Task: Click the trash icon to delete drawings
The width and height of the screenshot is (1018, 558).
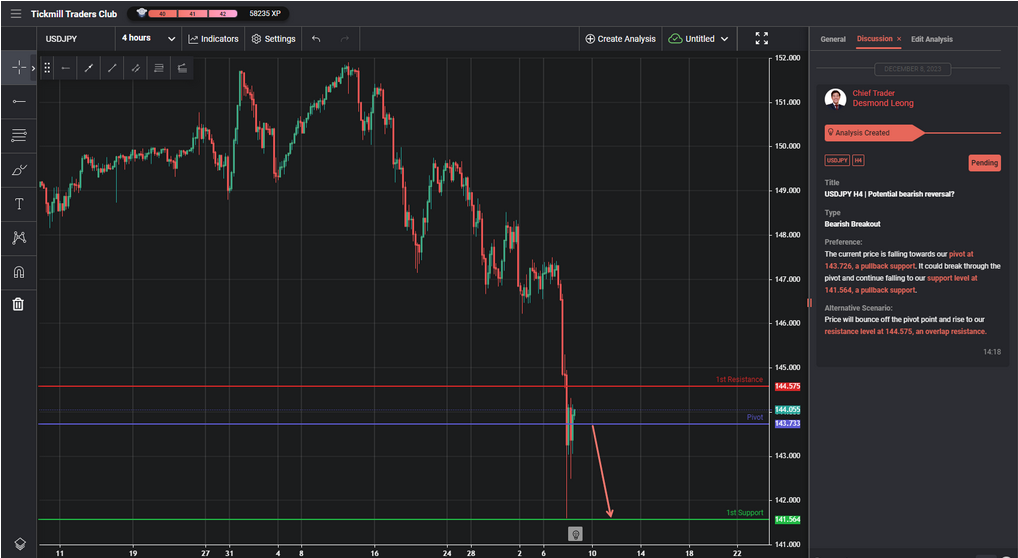Action: pyautogui.click(x=18, y=304)
